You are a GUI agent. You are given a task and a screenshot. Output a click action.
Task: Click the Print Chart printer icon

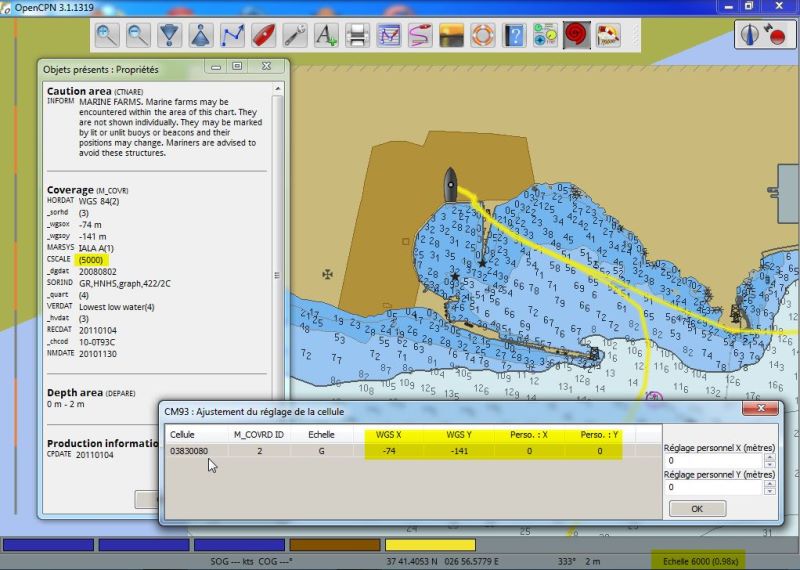(358, 35)
